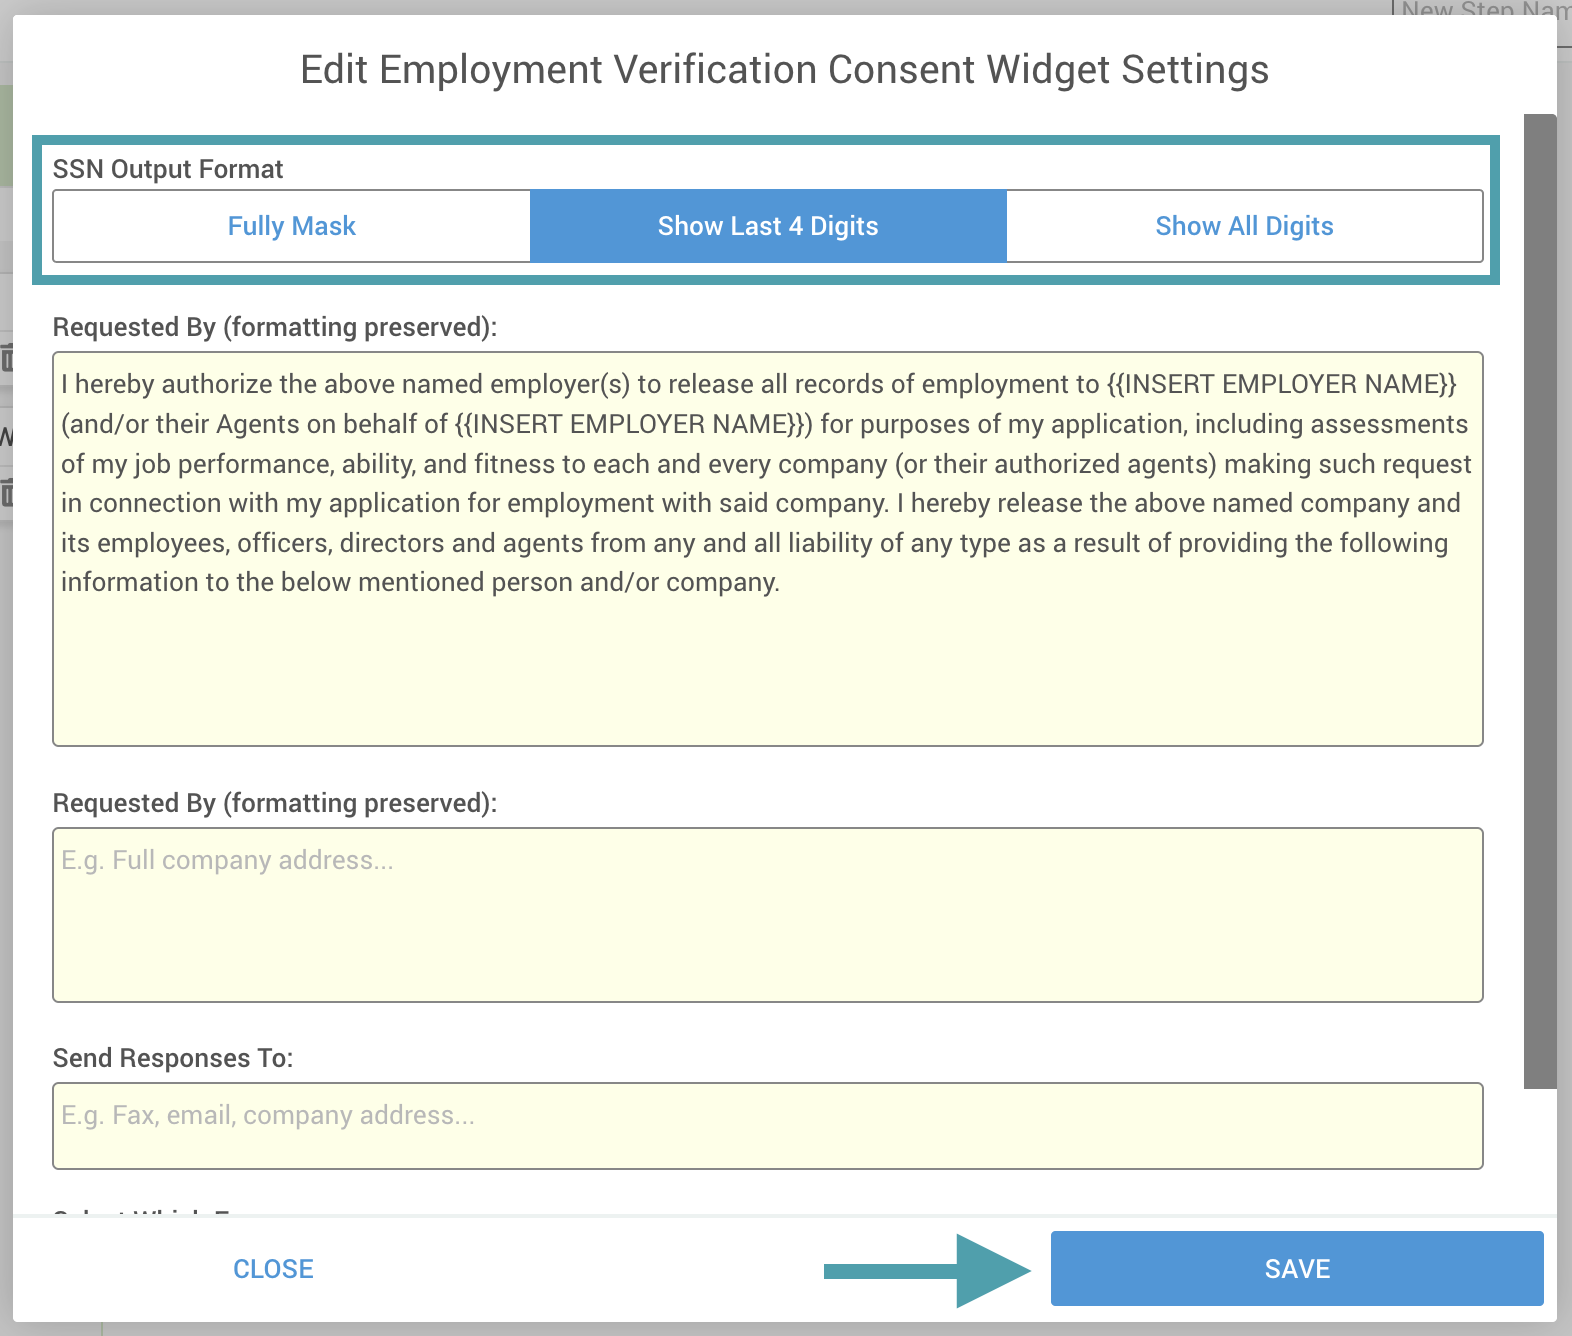Click the upper trash icon behind the dialog
1572x1336 pixels.
[6, 357]
